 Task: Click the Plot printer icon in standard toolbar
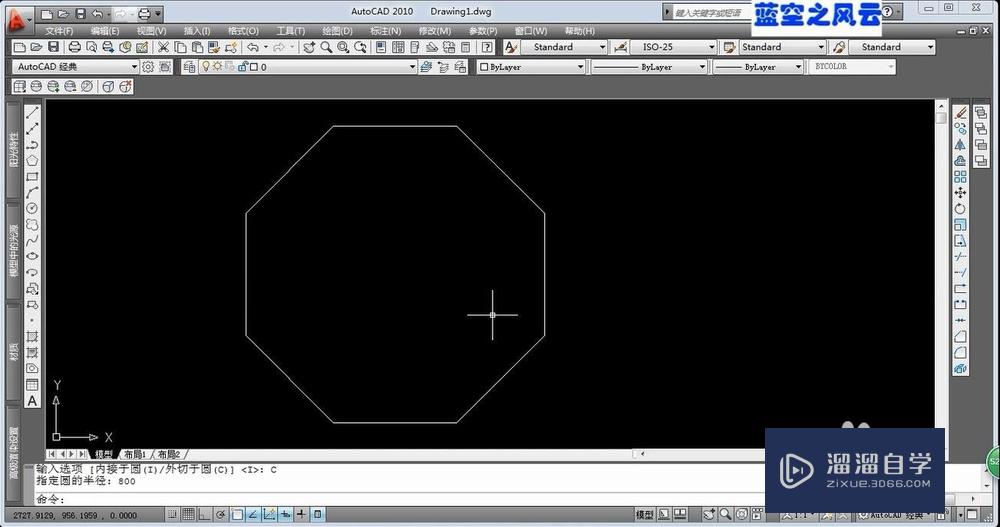coord(75,47)
